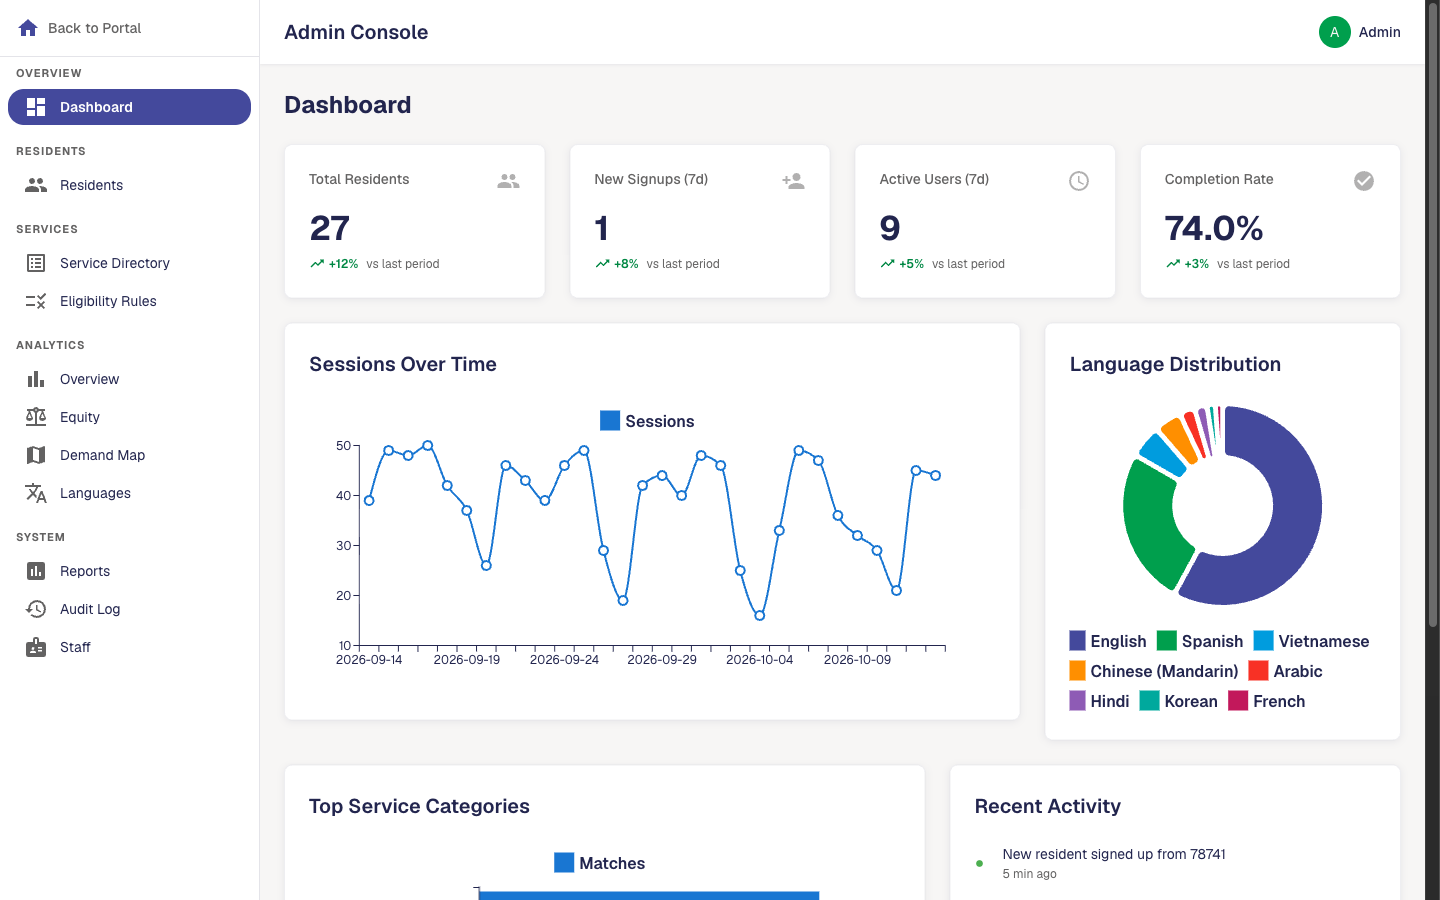Viewport: 1440px width, 900px height.
Task: Open the Dashboard menu item
Action: (x=129, y=107)
